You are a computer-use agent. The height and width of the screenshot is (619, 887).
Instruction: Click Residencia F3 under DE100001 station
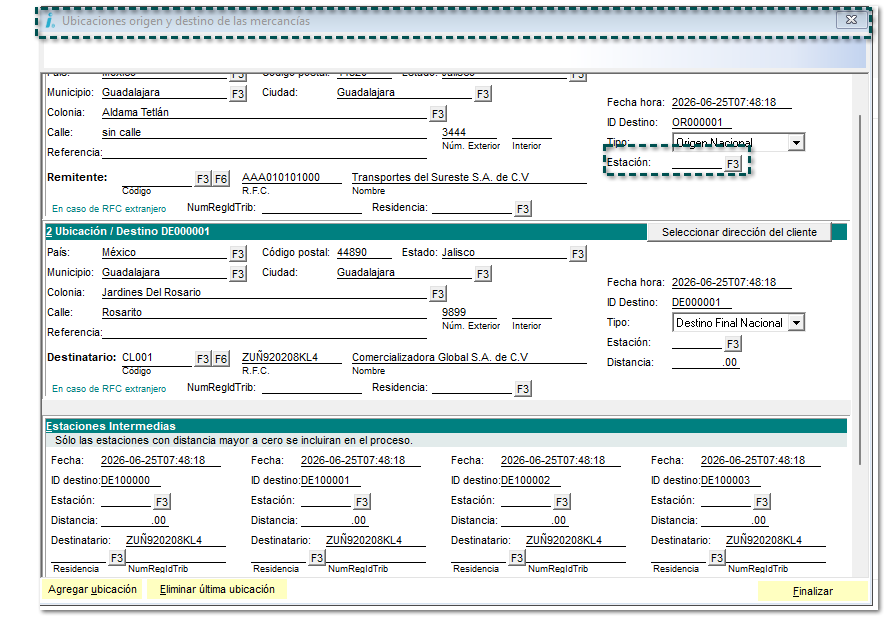(x=317, y=558)
